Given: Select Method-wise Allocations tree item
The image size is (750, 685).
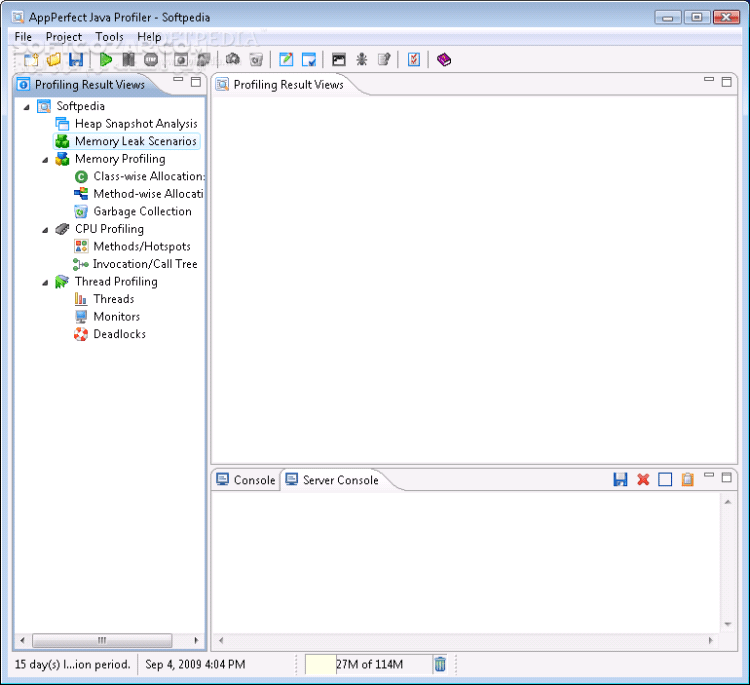Looking at the screenshot, I should point(139,194).
